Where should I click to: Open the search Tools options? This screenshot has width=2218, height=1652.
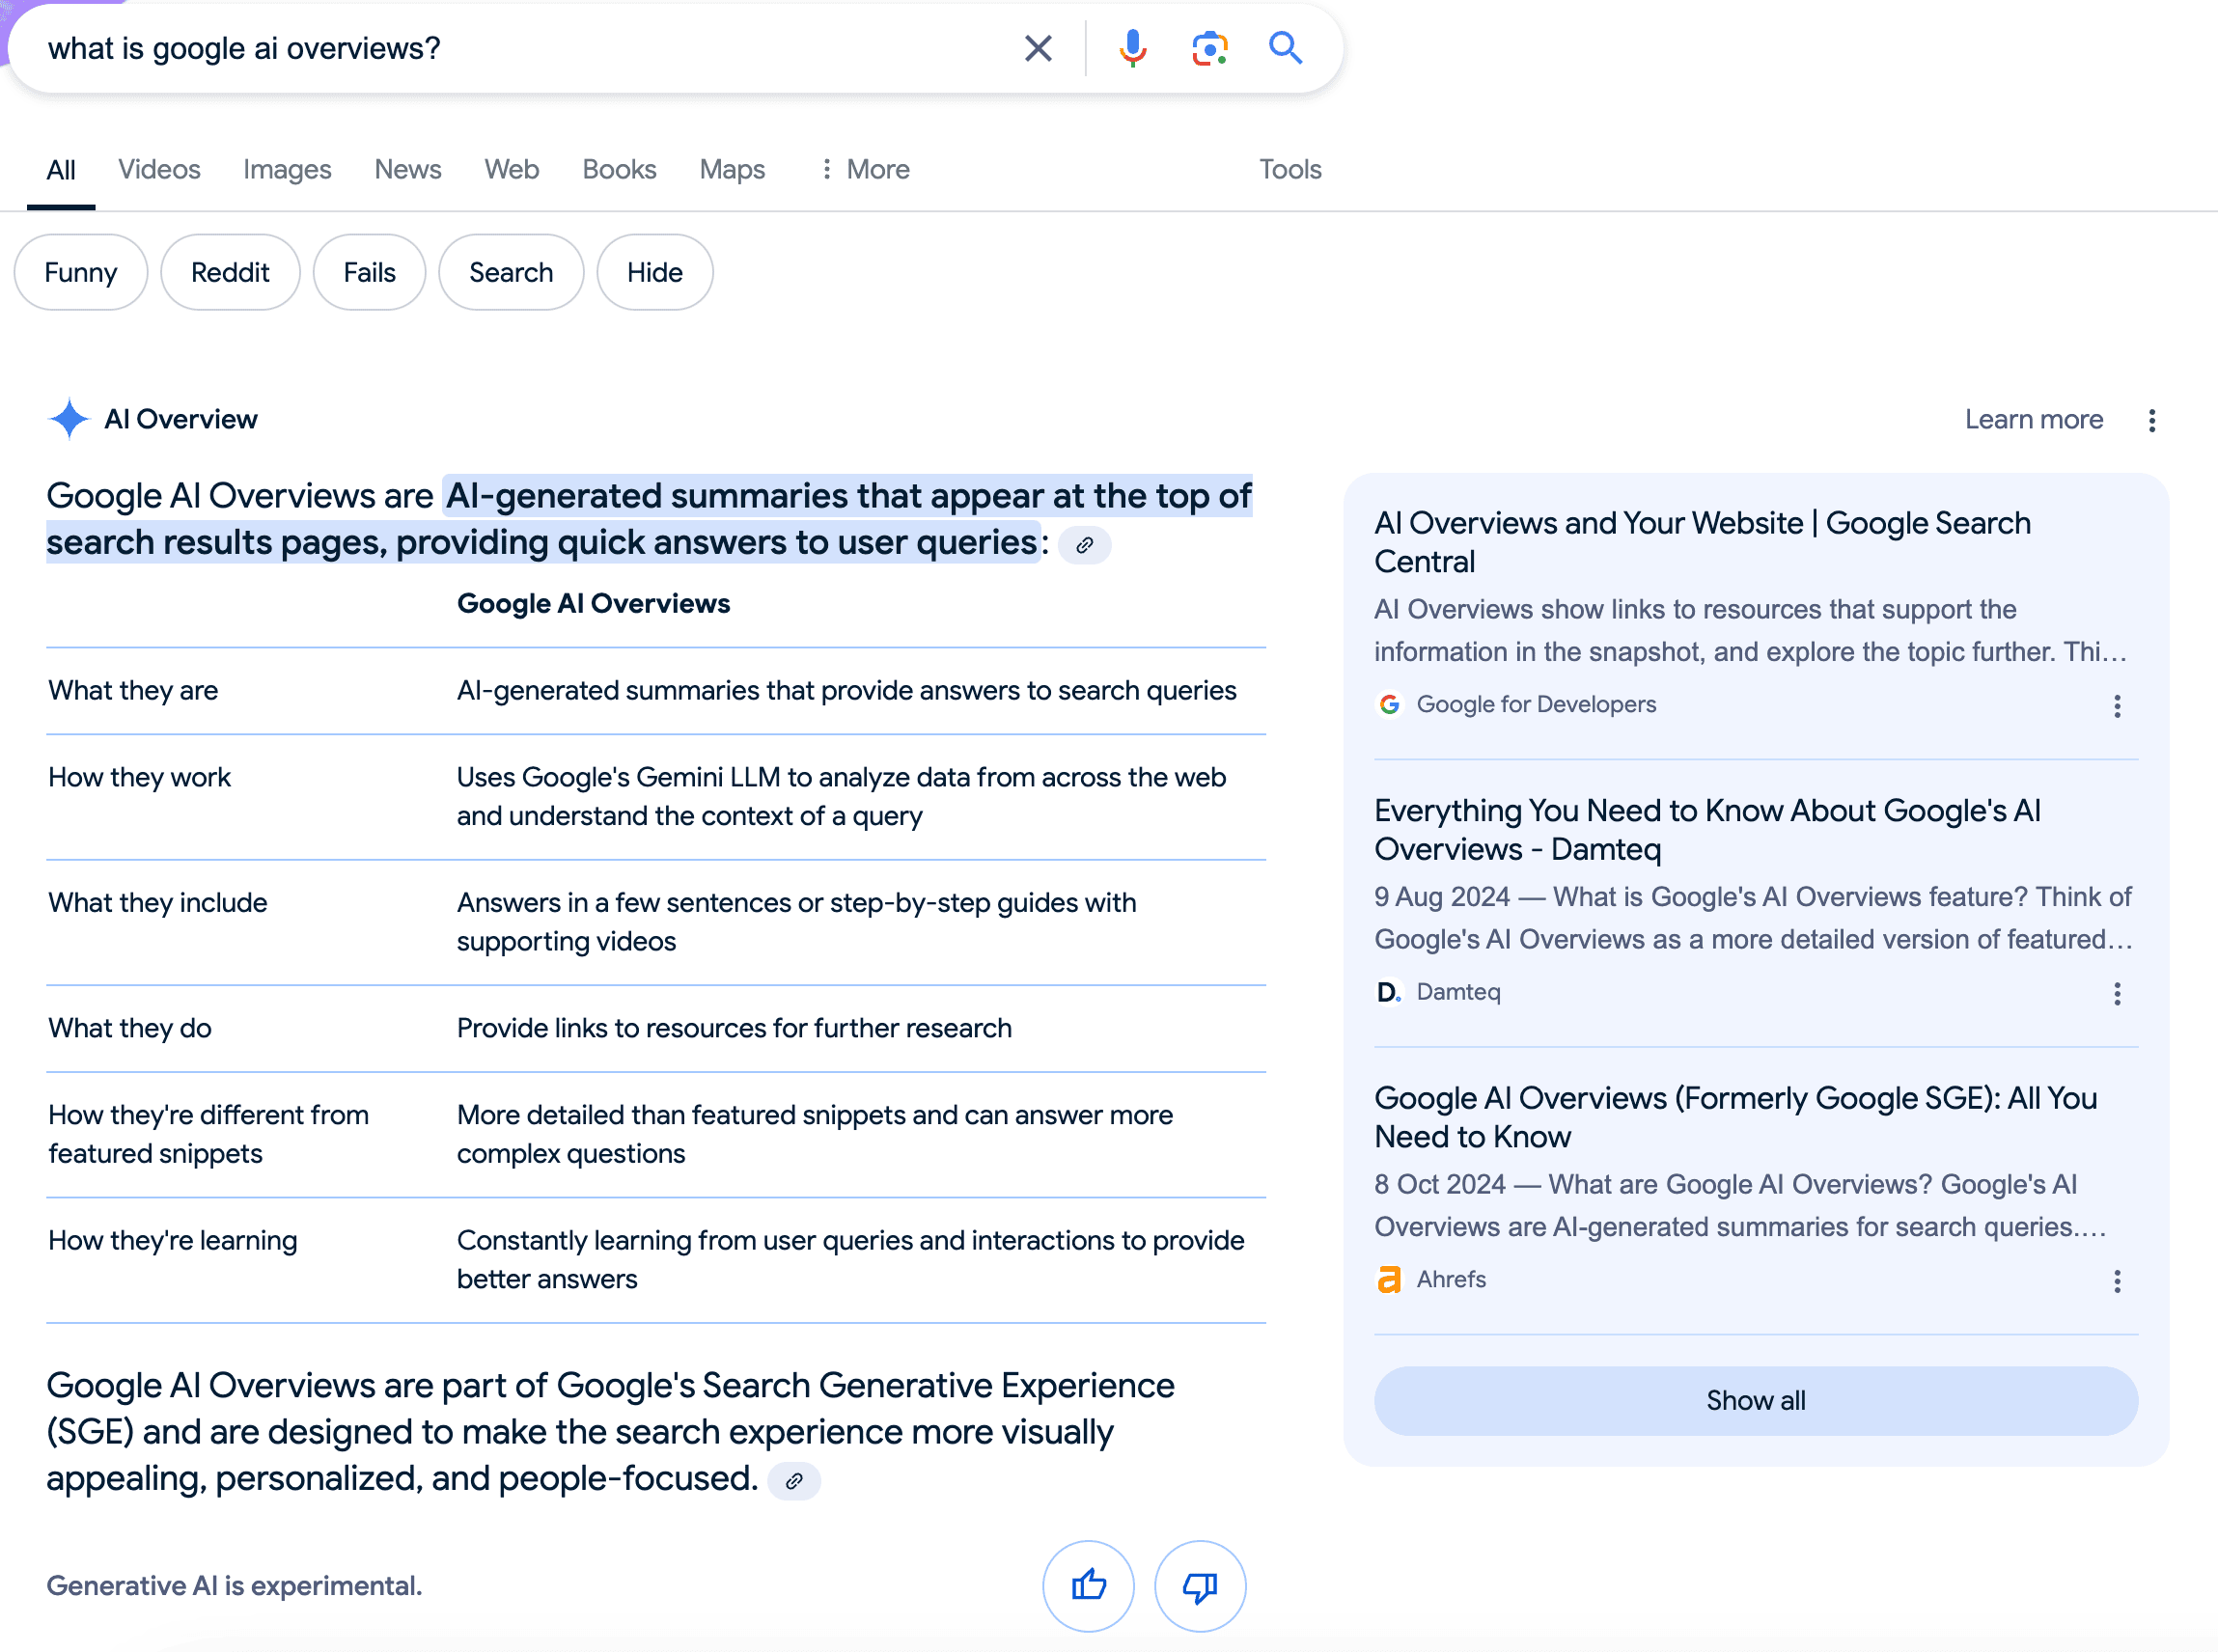coord(1290,170)
